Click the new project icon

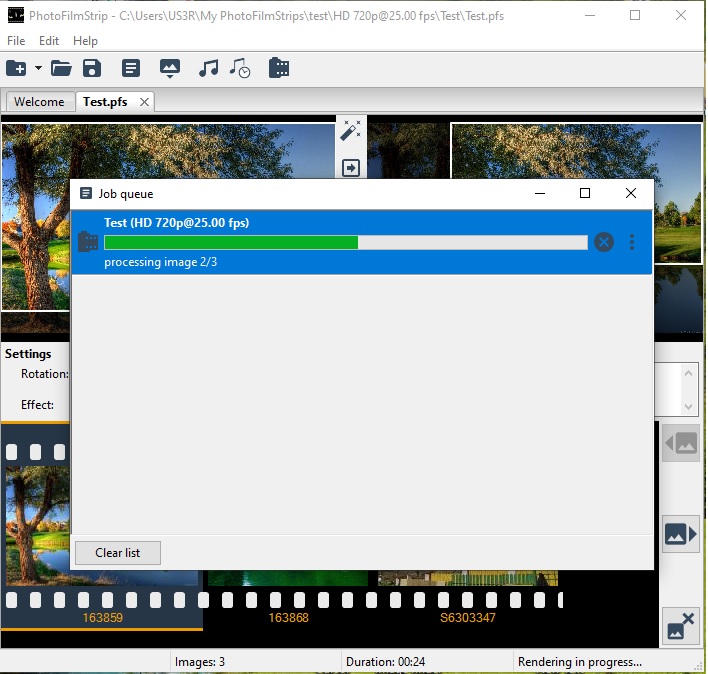tap(16, 68)
